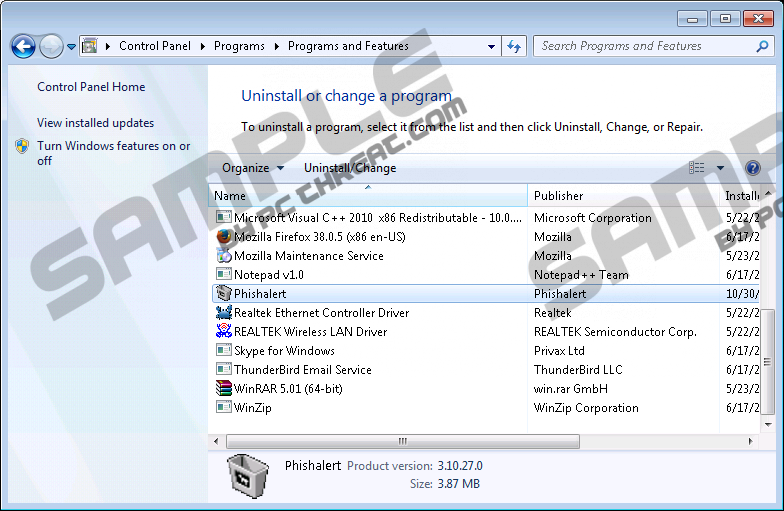The height and width of the screenshot is (511, 784).
Task: Open the address bar history dropdown
Action: point(491,46)
